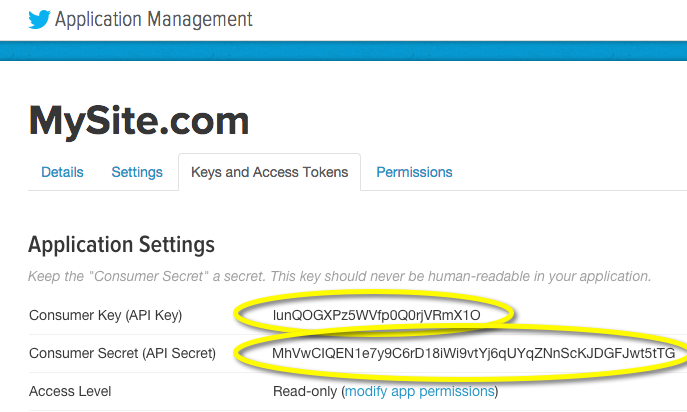Click the Consumer Key (API Key) label
This screenshot has height=412, width=687.
coord(105,315)
